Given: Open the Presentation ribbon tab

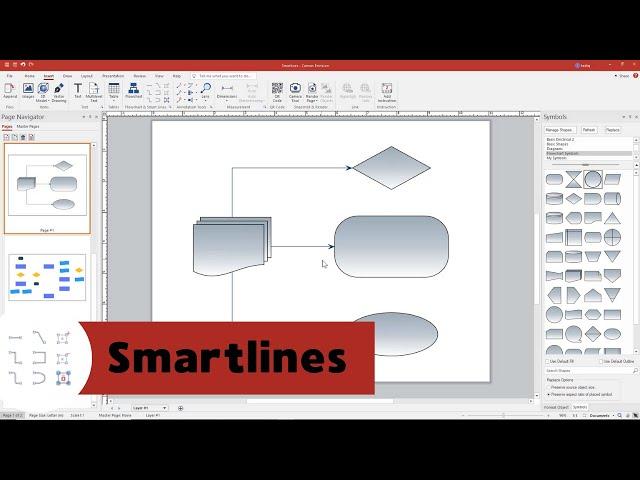Looking at the screenshot, I should (x=113, y=76).
